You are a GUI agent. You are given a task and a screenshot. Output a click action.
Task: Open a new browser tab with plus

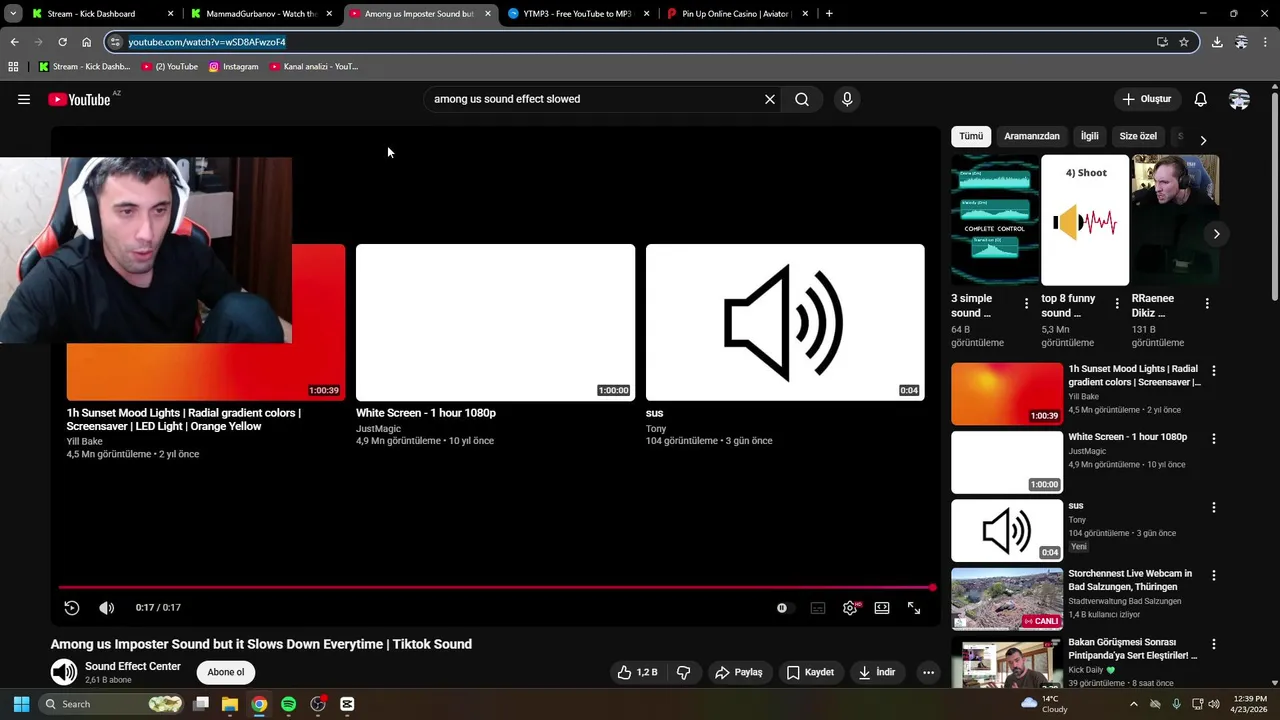pos(829,14)
